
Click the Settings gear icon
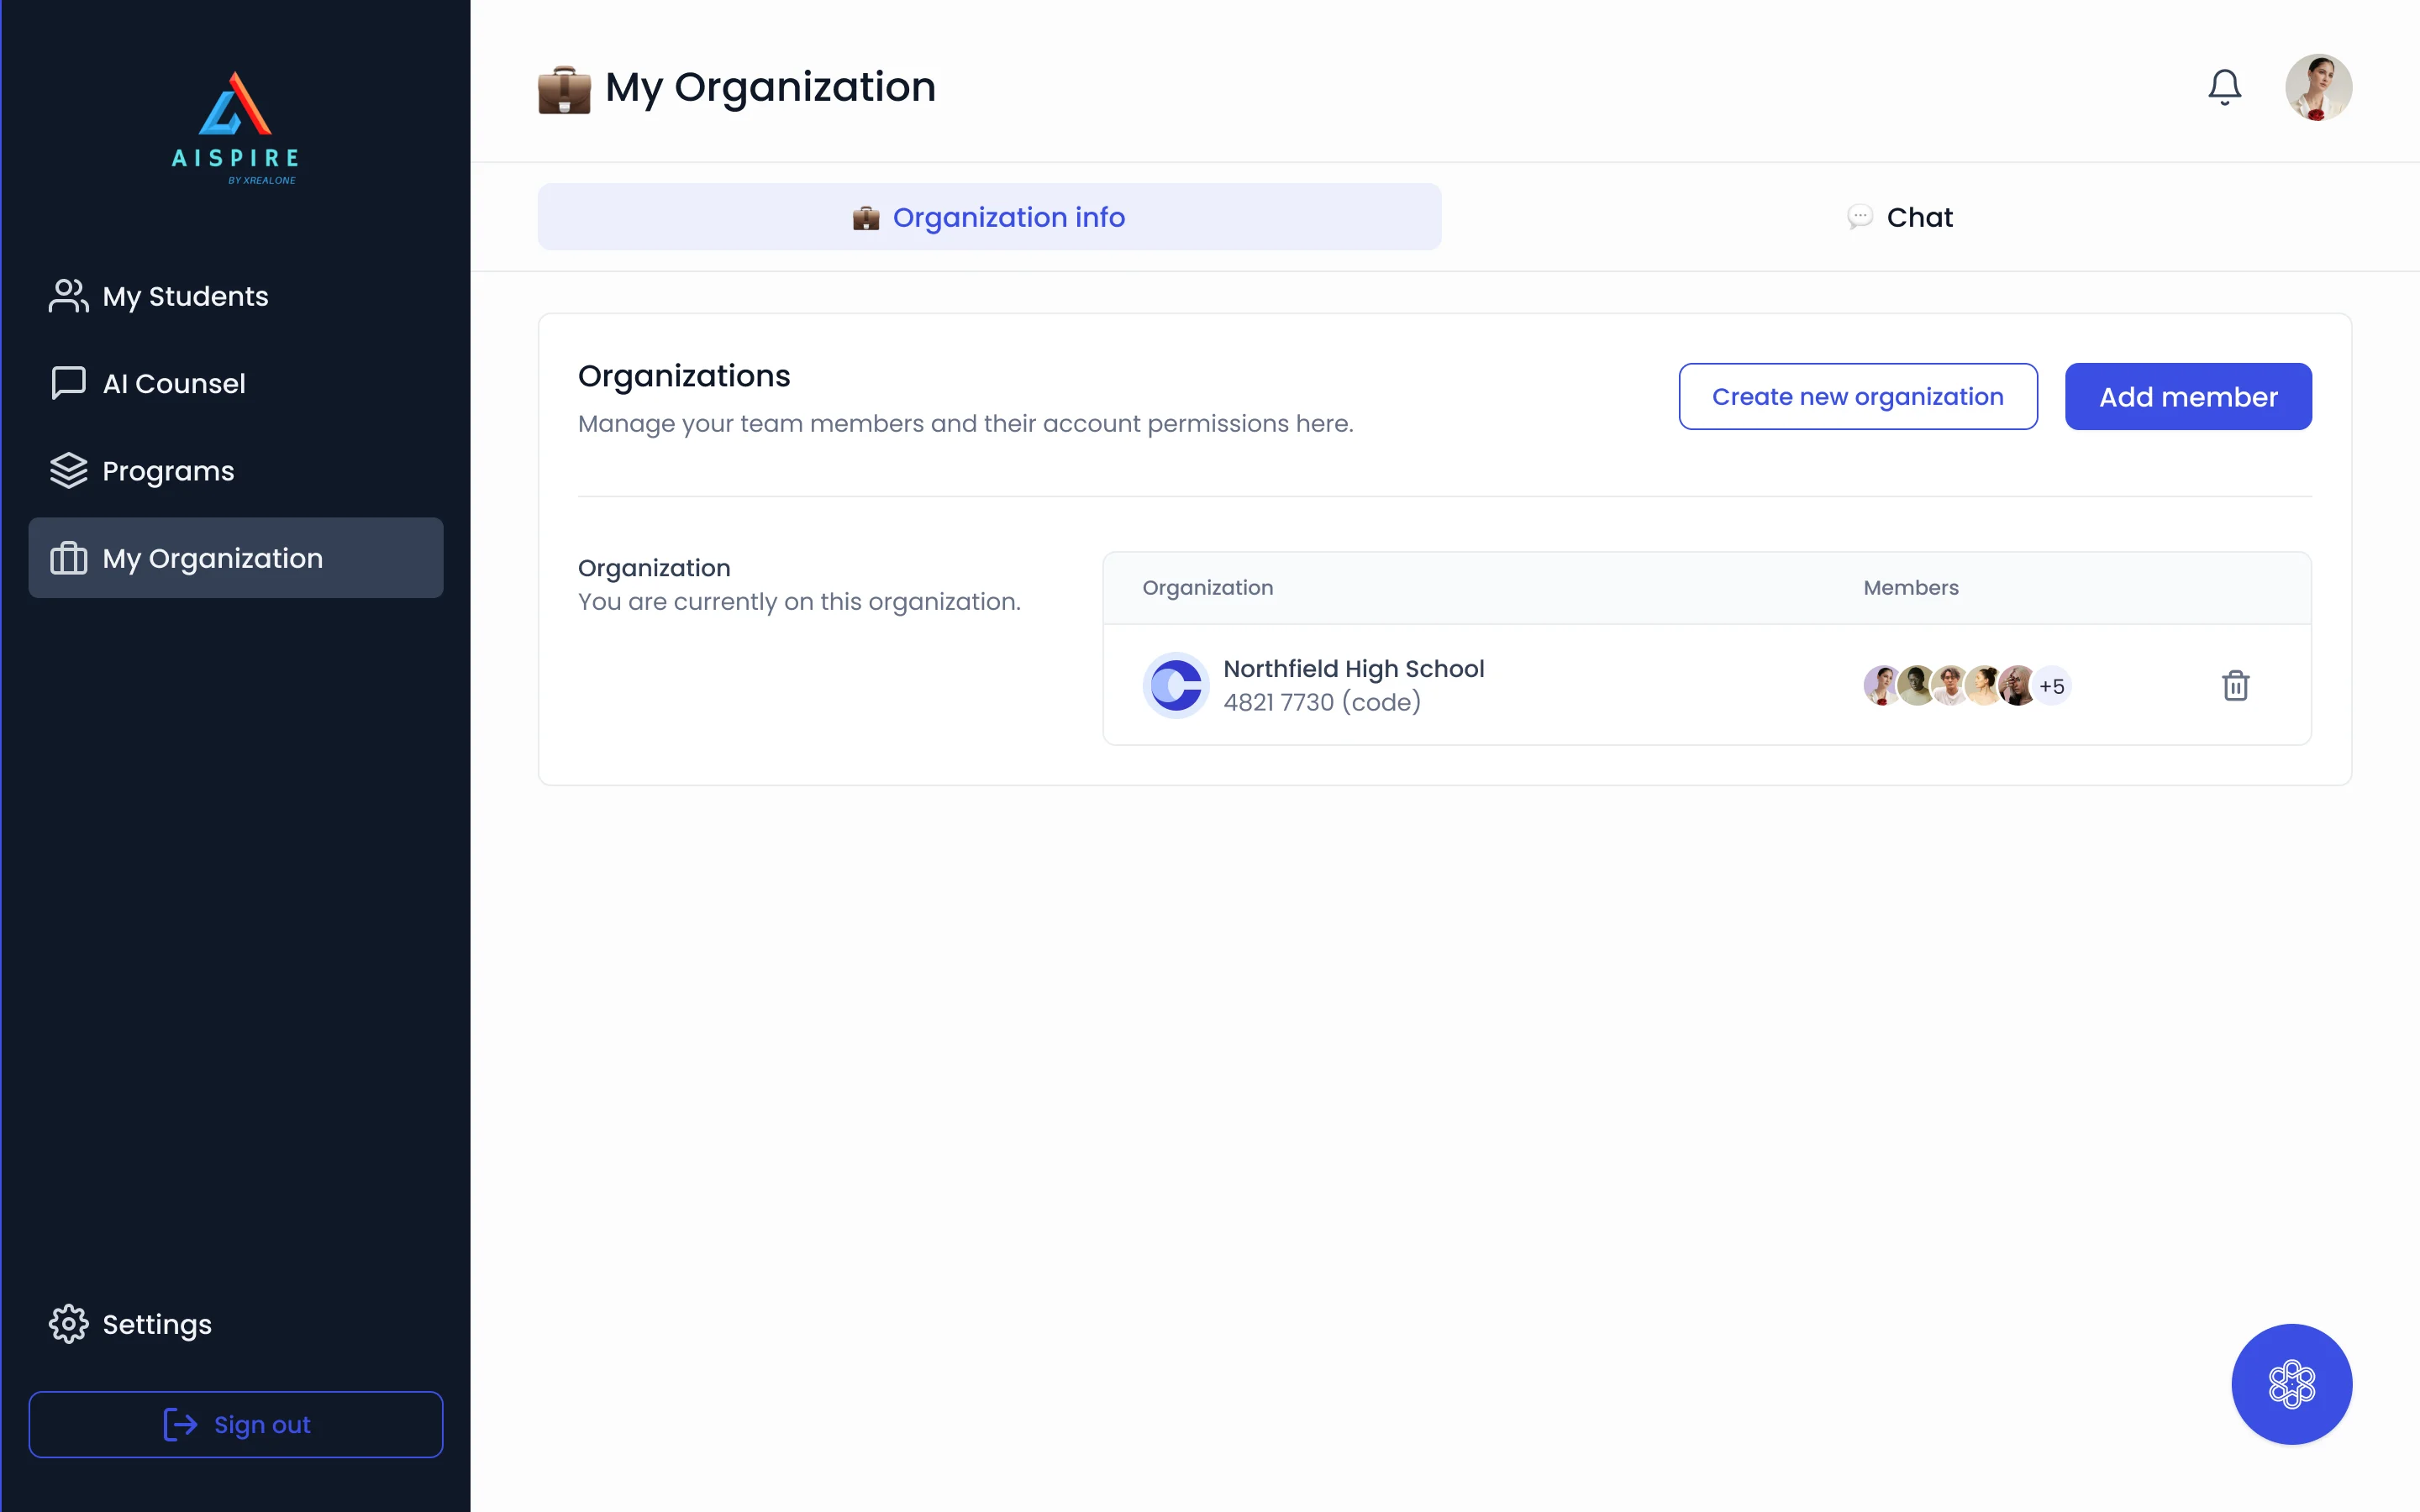click(68, 1323)
